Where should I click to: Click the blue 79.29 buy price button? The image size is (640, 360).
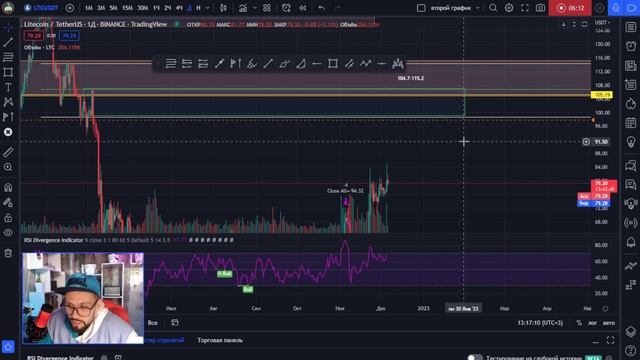69,36
